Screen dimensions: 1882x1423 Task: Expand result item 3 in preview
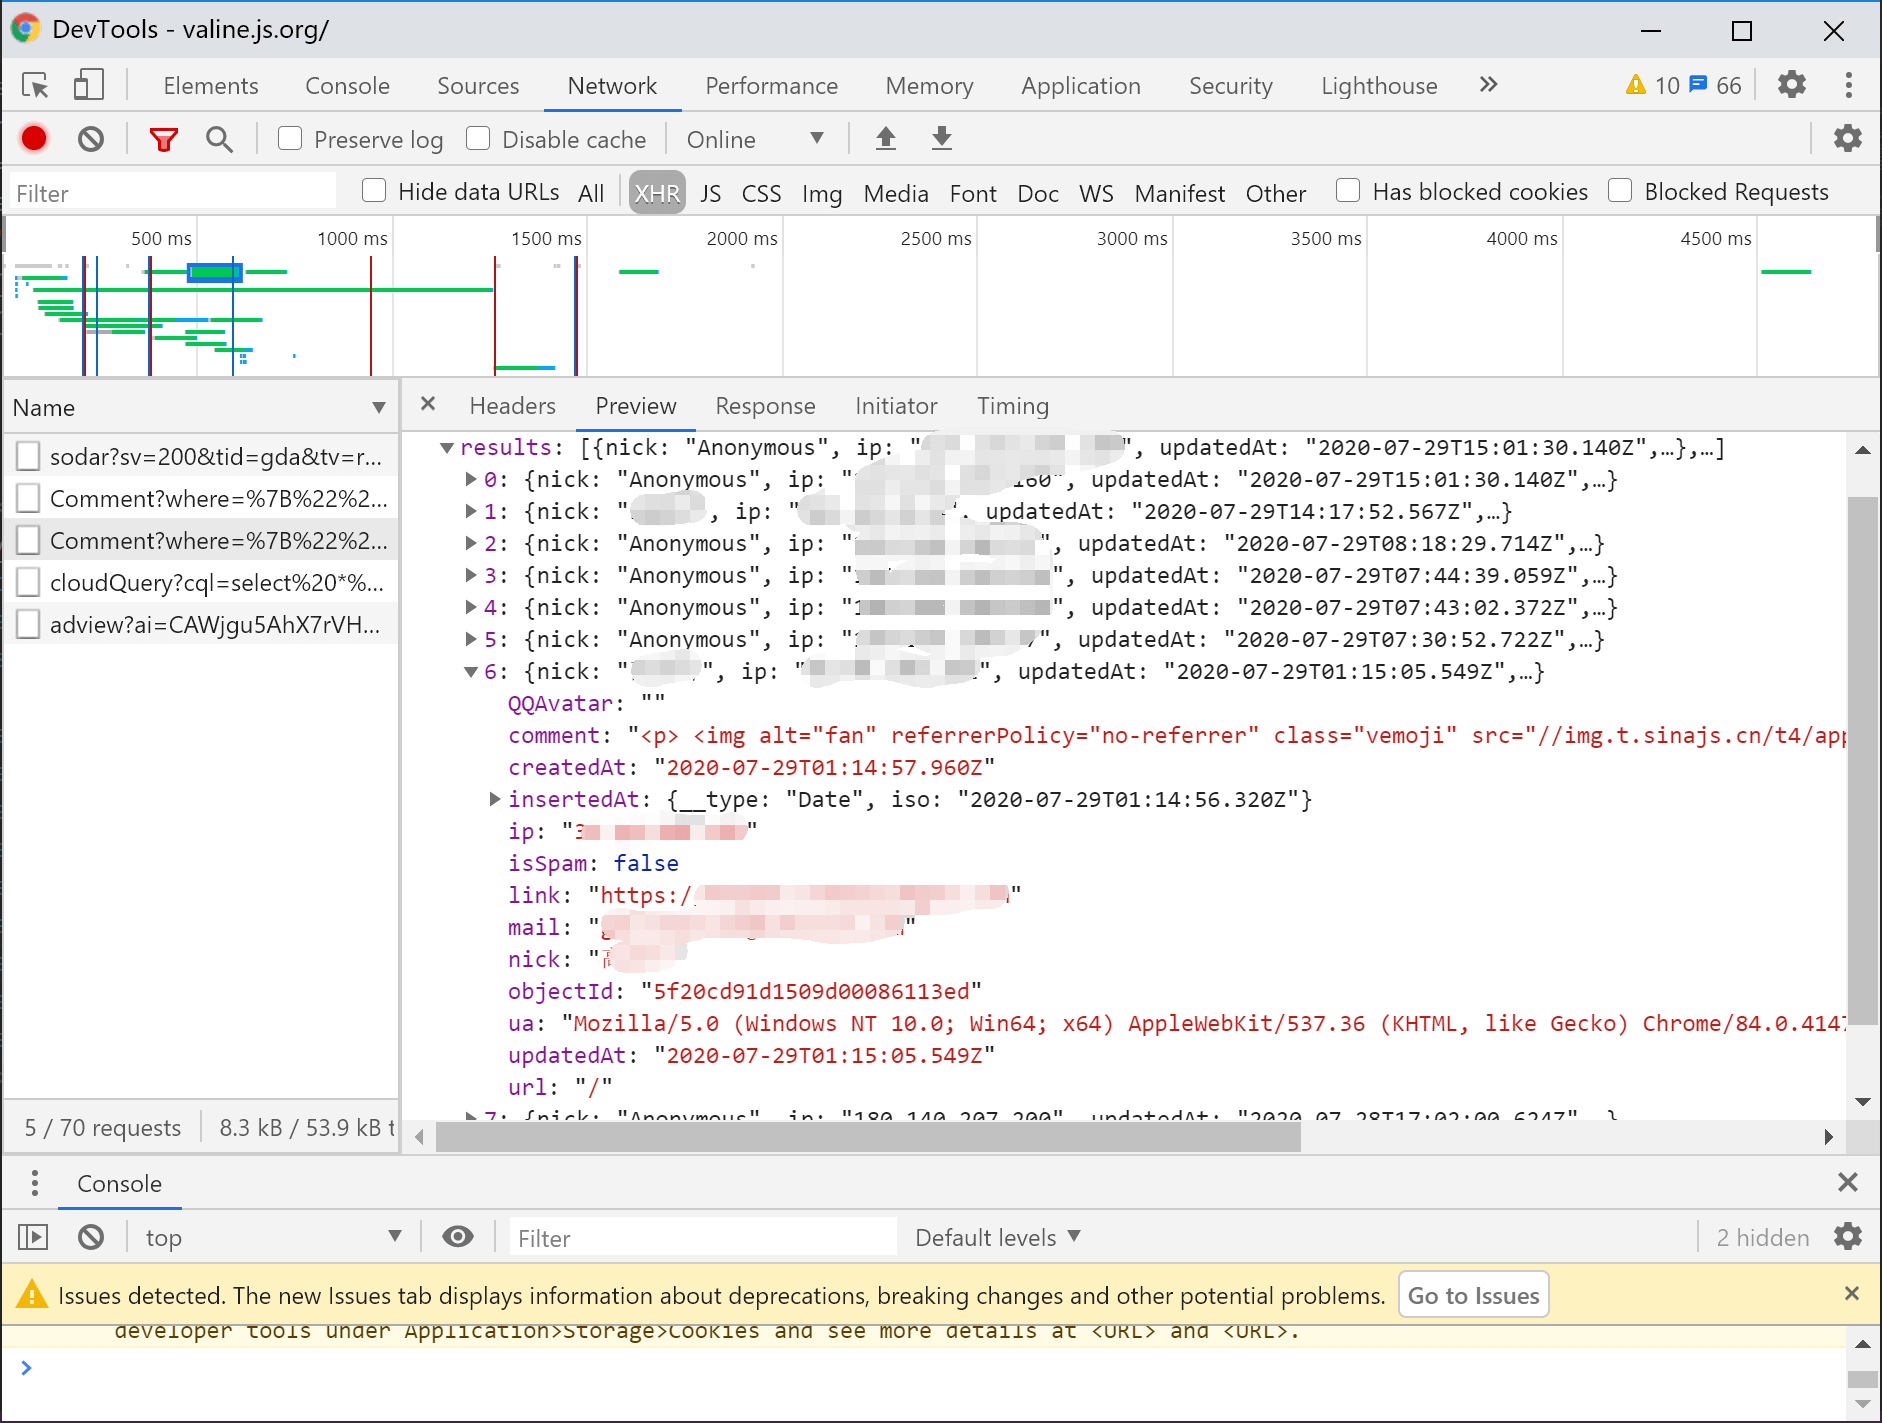coord(471,576)
